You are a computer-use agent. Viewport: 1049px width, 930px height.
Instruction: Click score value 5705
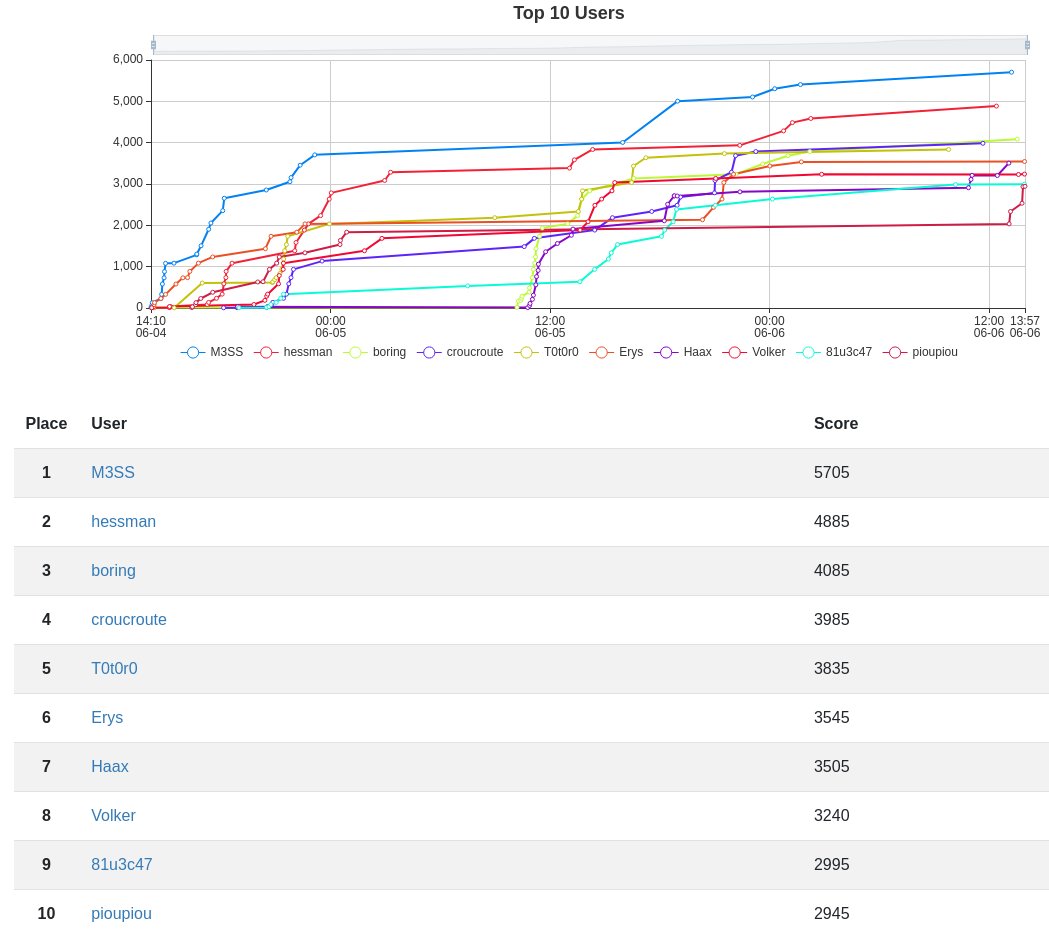pyautogui.click(x=832, y=472)
